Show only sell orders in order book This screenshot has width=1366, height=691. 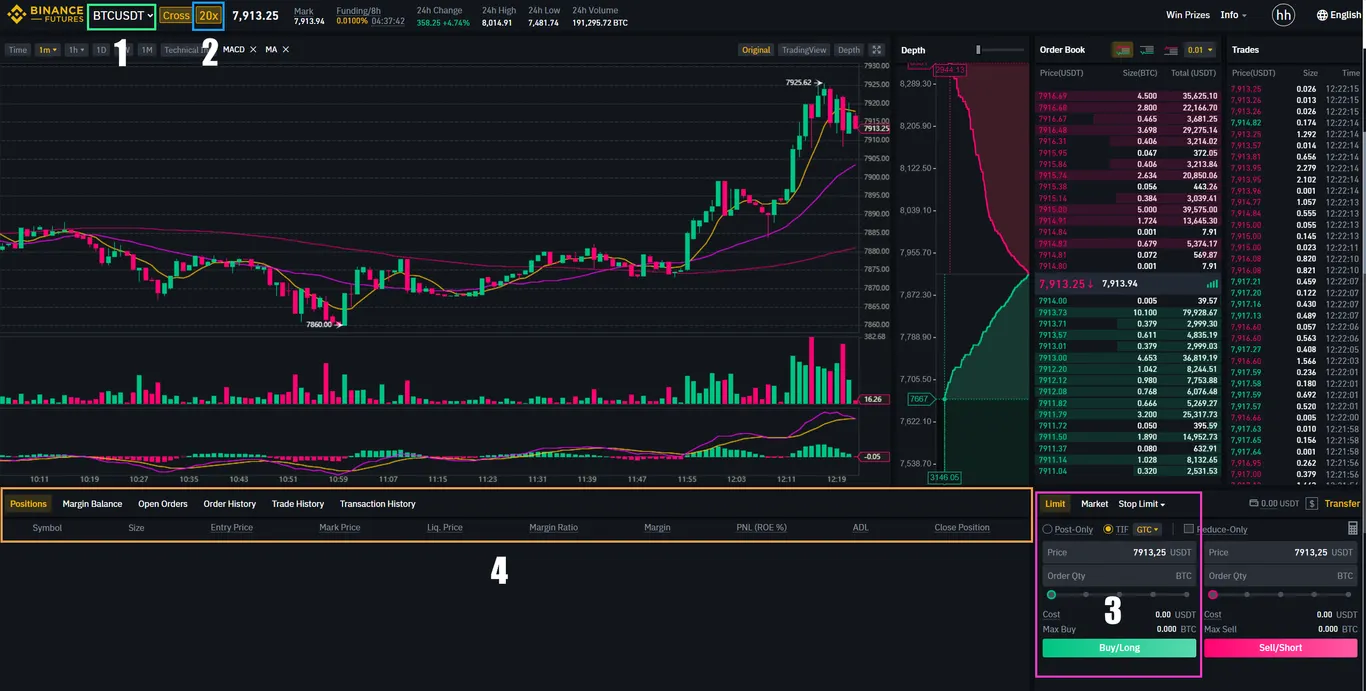1169,50
